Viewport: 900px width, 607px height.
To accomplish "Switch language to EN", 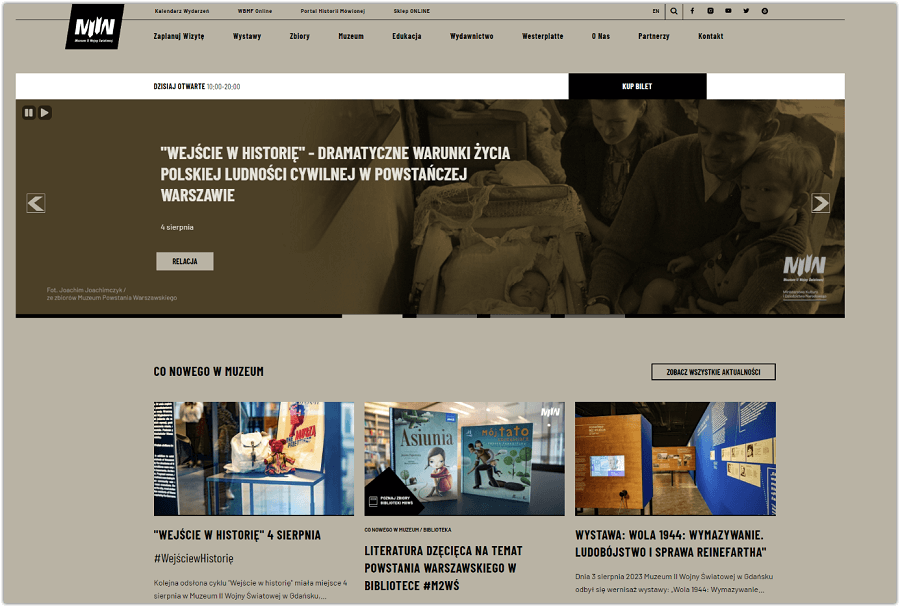I will 655,11.
